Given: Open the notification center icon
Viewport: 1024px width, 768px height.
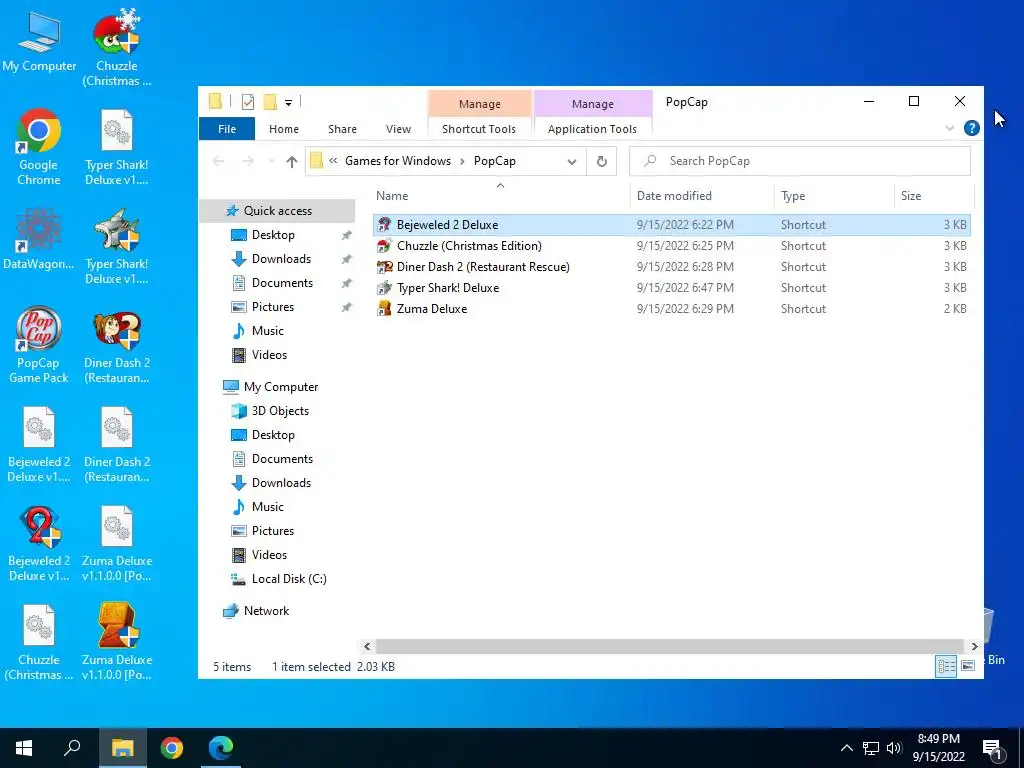Looking at the screenshot, I should coord(992,749).
